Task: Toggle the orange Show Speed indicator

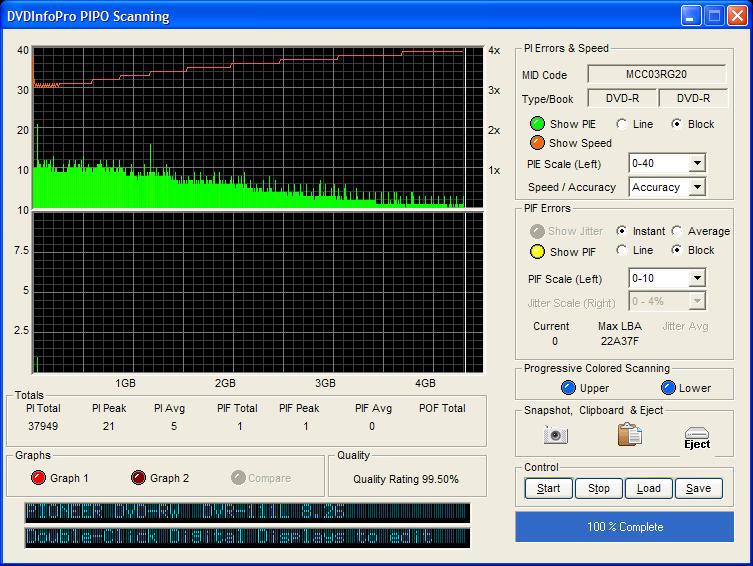Action: tap(537, 143)
